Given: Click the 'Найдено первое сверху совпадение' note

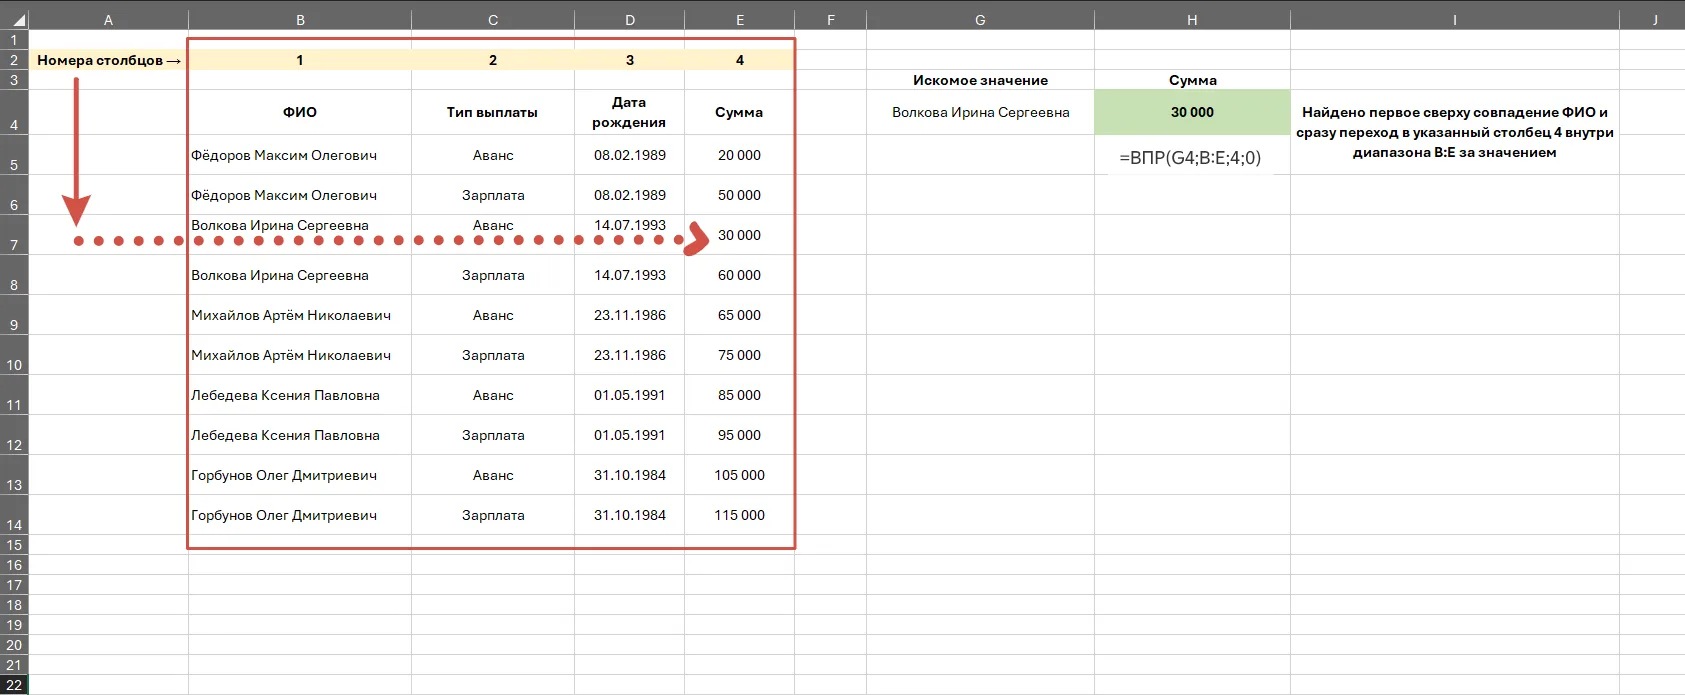Looking at the screenshot, I should click(1455, 132).
